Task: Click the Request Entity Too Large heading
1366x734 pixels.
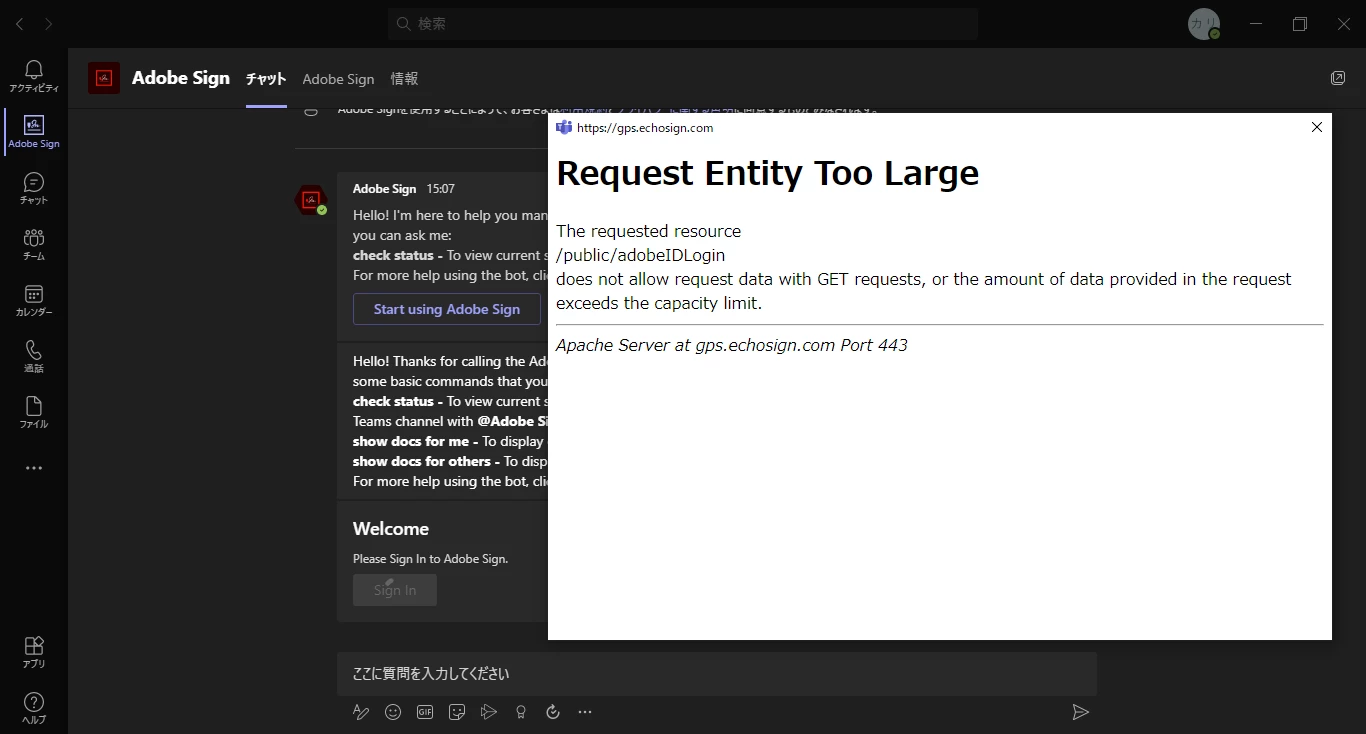Action: click(767, 173)
